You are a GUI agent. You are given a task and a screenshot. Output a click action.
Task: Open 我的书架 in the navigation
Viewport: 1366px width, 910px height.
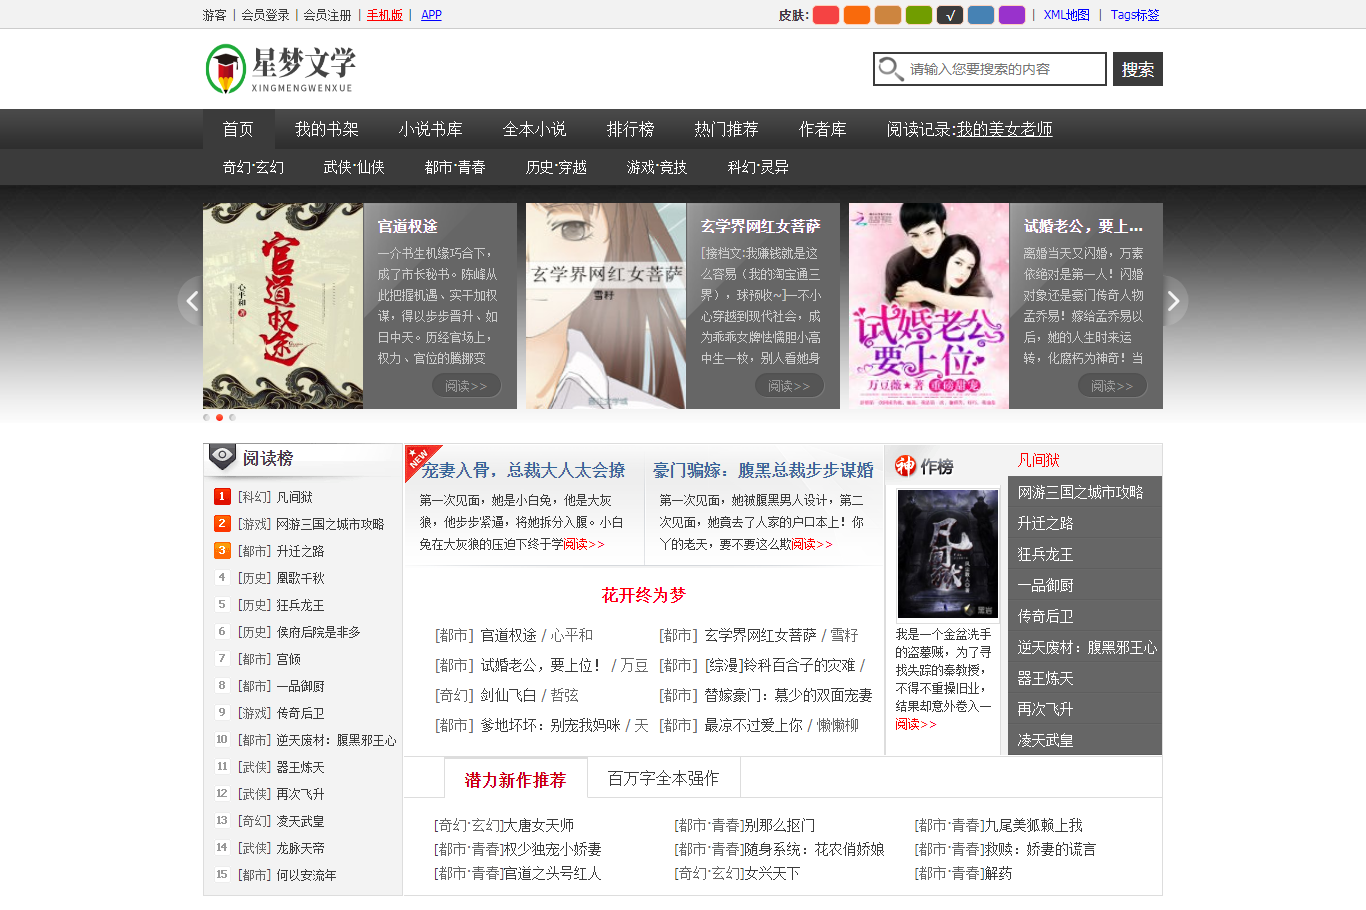pyautogui.click(x=327, y=129)
